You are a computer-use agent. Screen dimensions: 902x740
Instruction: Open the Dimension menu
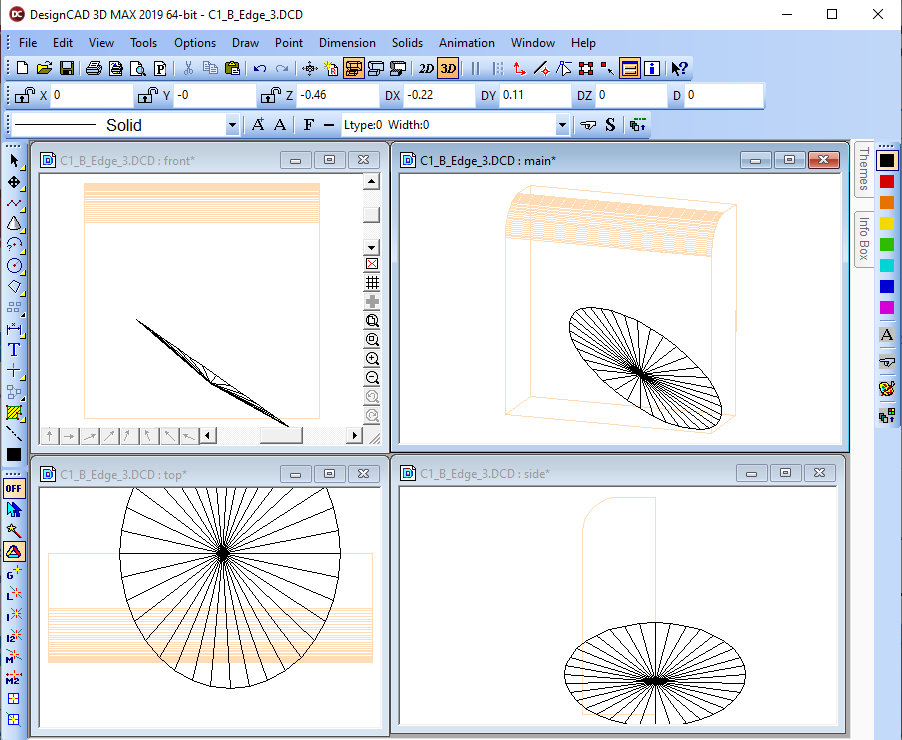coord(347,43)
